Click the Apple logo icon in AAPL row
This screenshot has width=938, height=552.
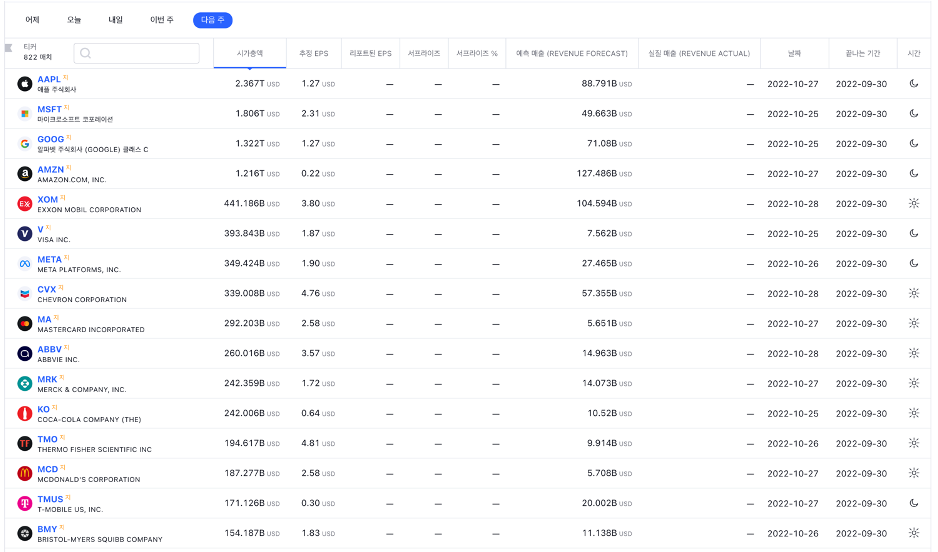(x=25, y=84)
